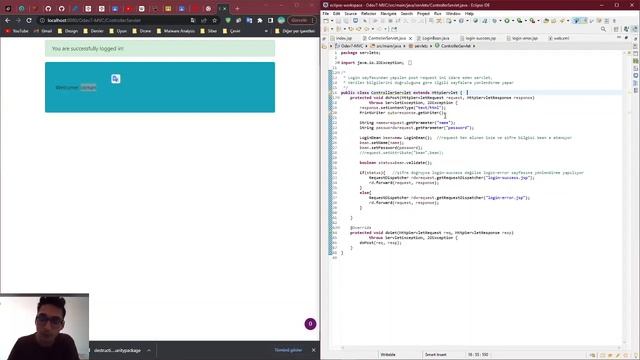Open Eclipse Run dropdown arrow
This screenshot has width=640, height=360.
pos(512,21)
